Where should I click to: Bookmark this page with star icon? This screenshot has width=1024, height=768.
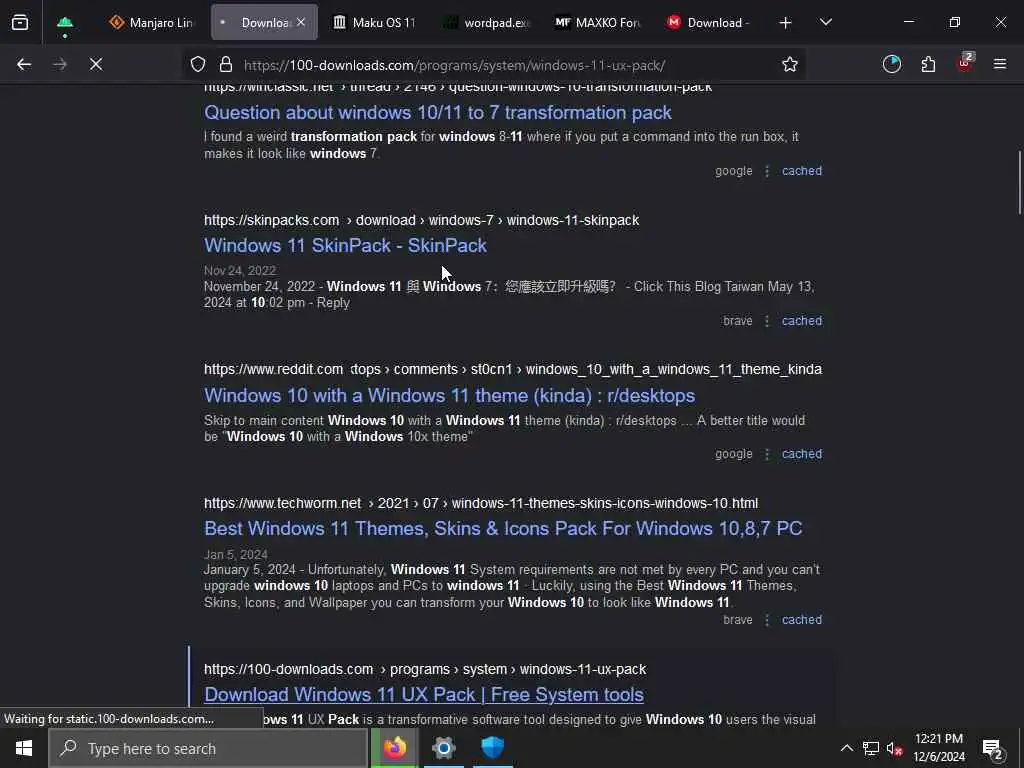click(x=790, y=65)
